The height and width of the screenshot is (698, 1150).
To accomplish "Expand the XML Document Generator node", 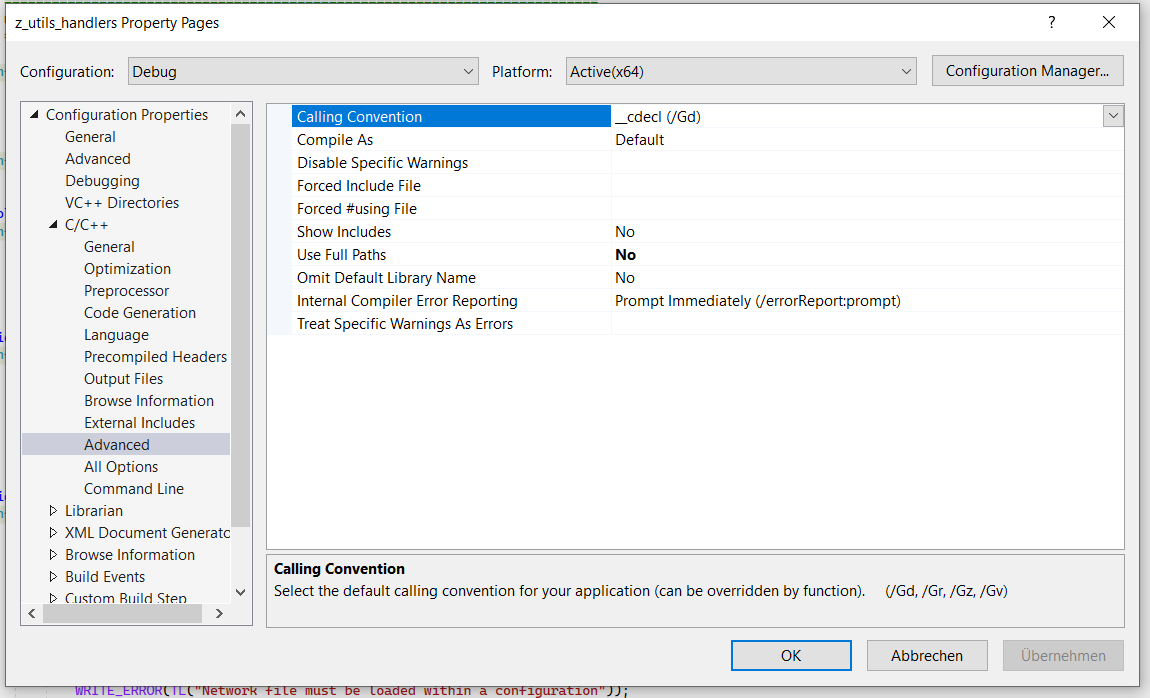I will 55,532.
